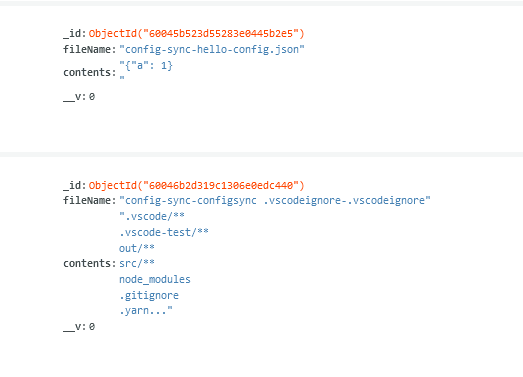Select the __v value 0 in first document
The height and width of the screenshot is (377, 523).
92,97
